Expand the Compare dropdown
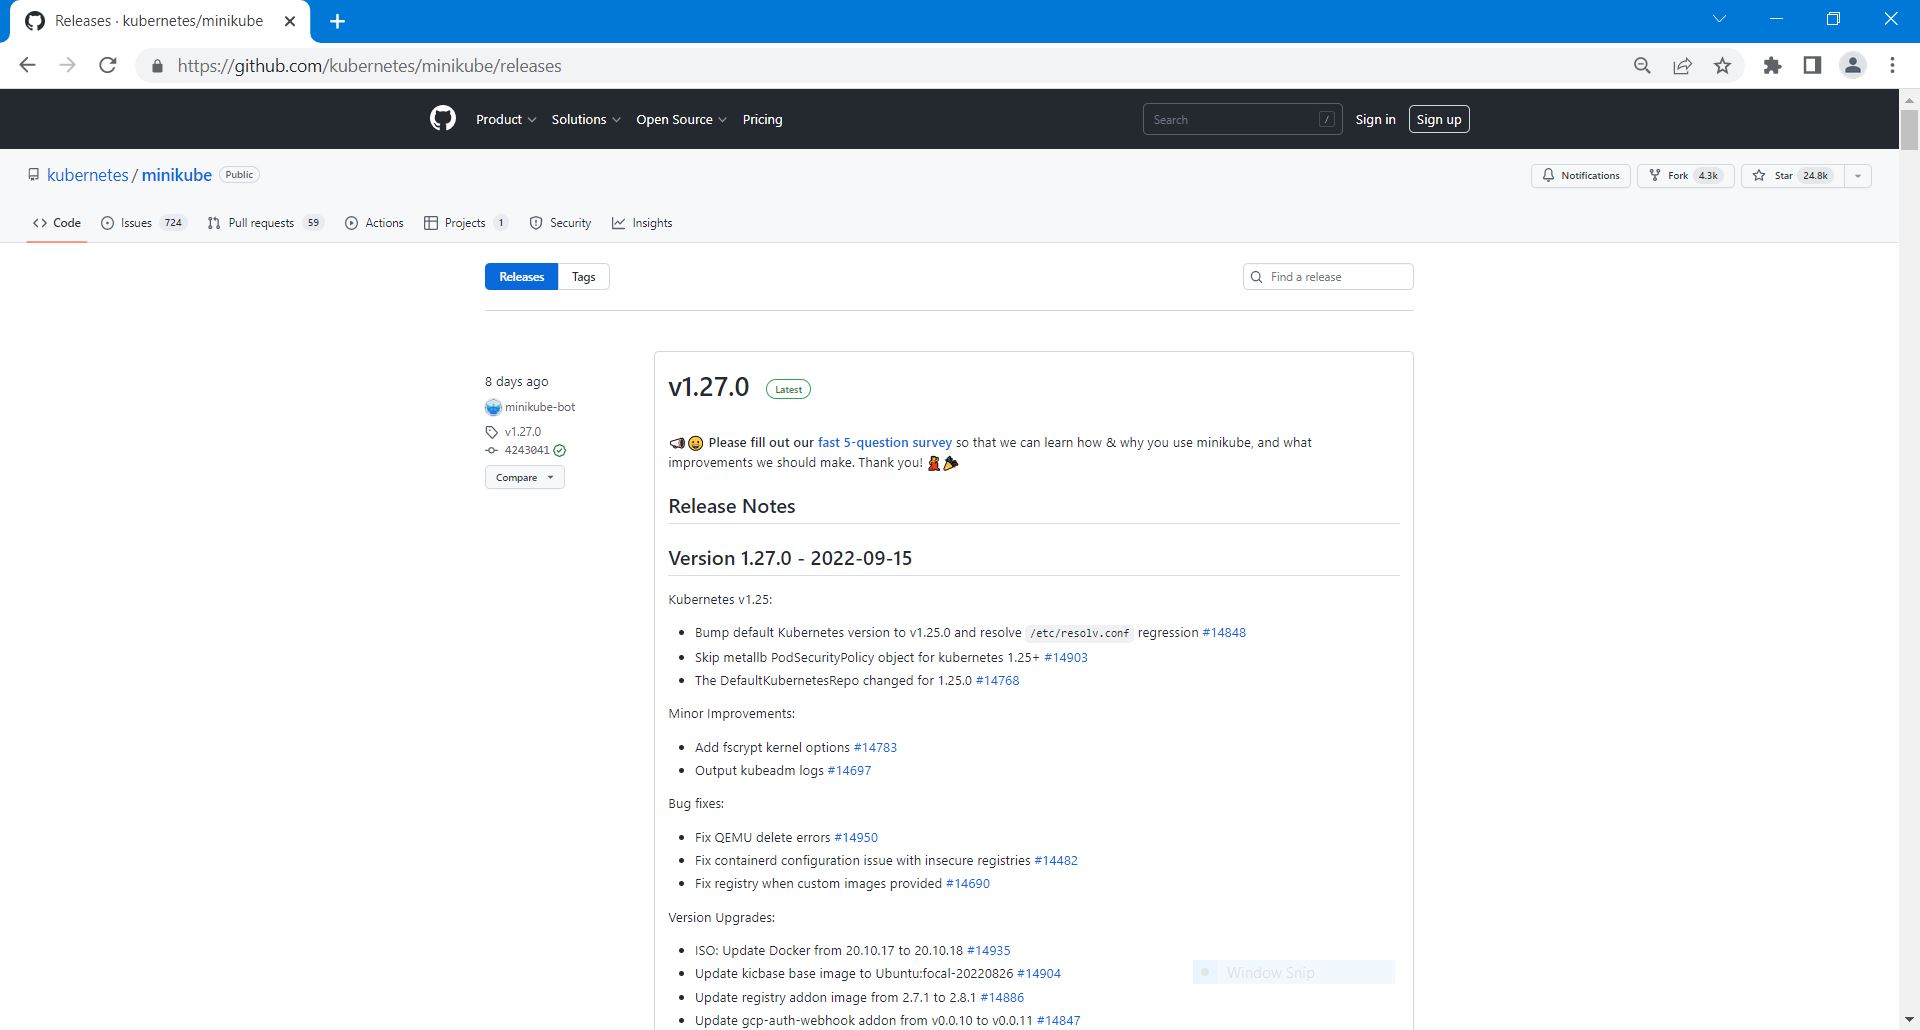1920x1030 pixels. [524, 478]
